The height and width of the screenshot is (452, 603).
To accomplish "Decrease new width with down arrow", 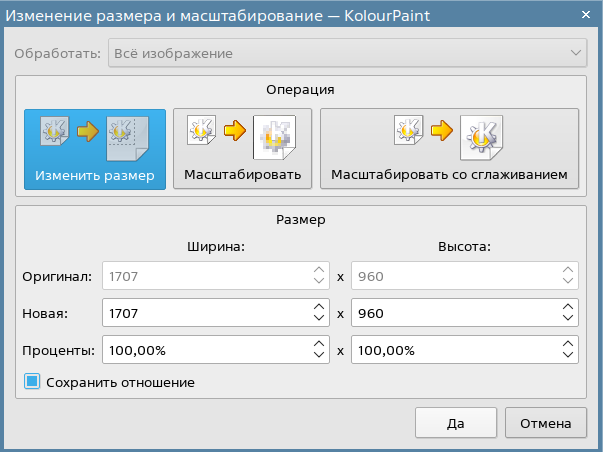I will pos(319,320).
